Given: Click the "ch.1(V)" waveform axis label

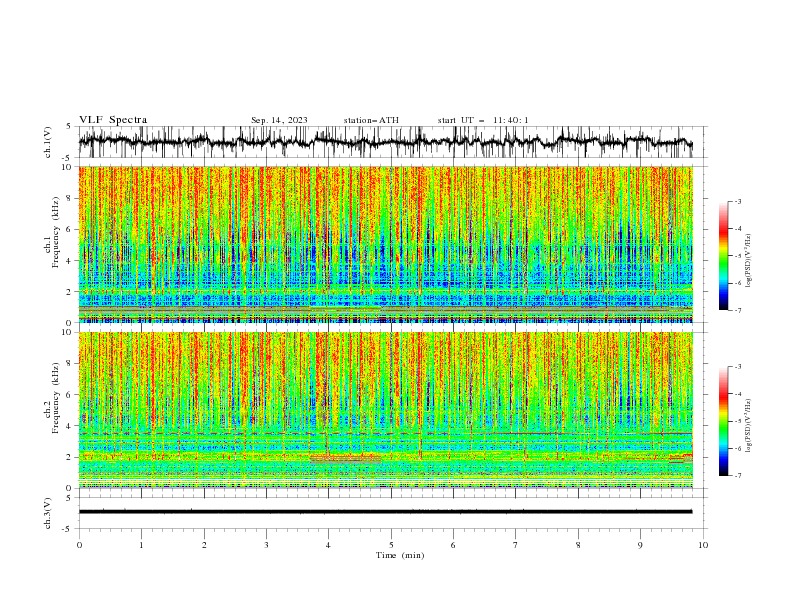Looking at the screenshot, I should [x=48, y=142].
